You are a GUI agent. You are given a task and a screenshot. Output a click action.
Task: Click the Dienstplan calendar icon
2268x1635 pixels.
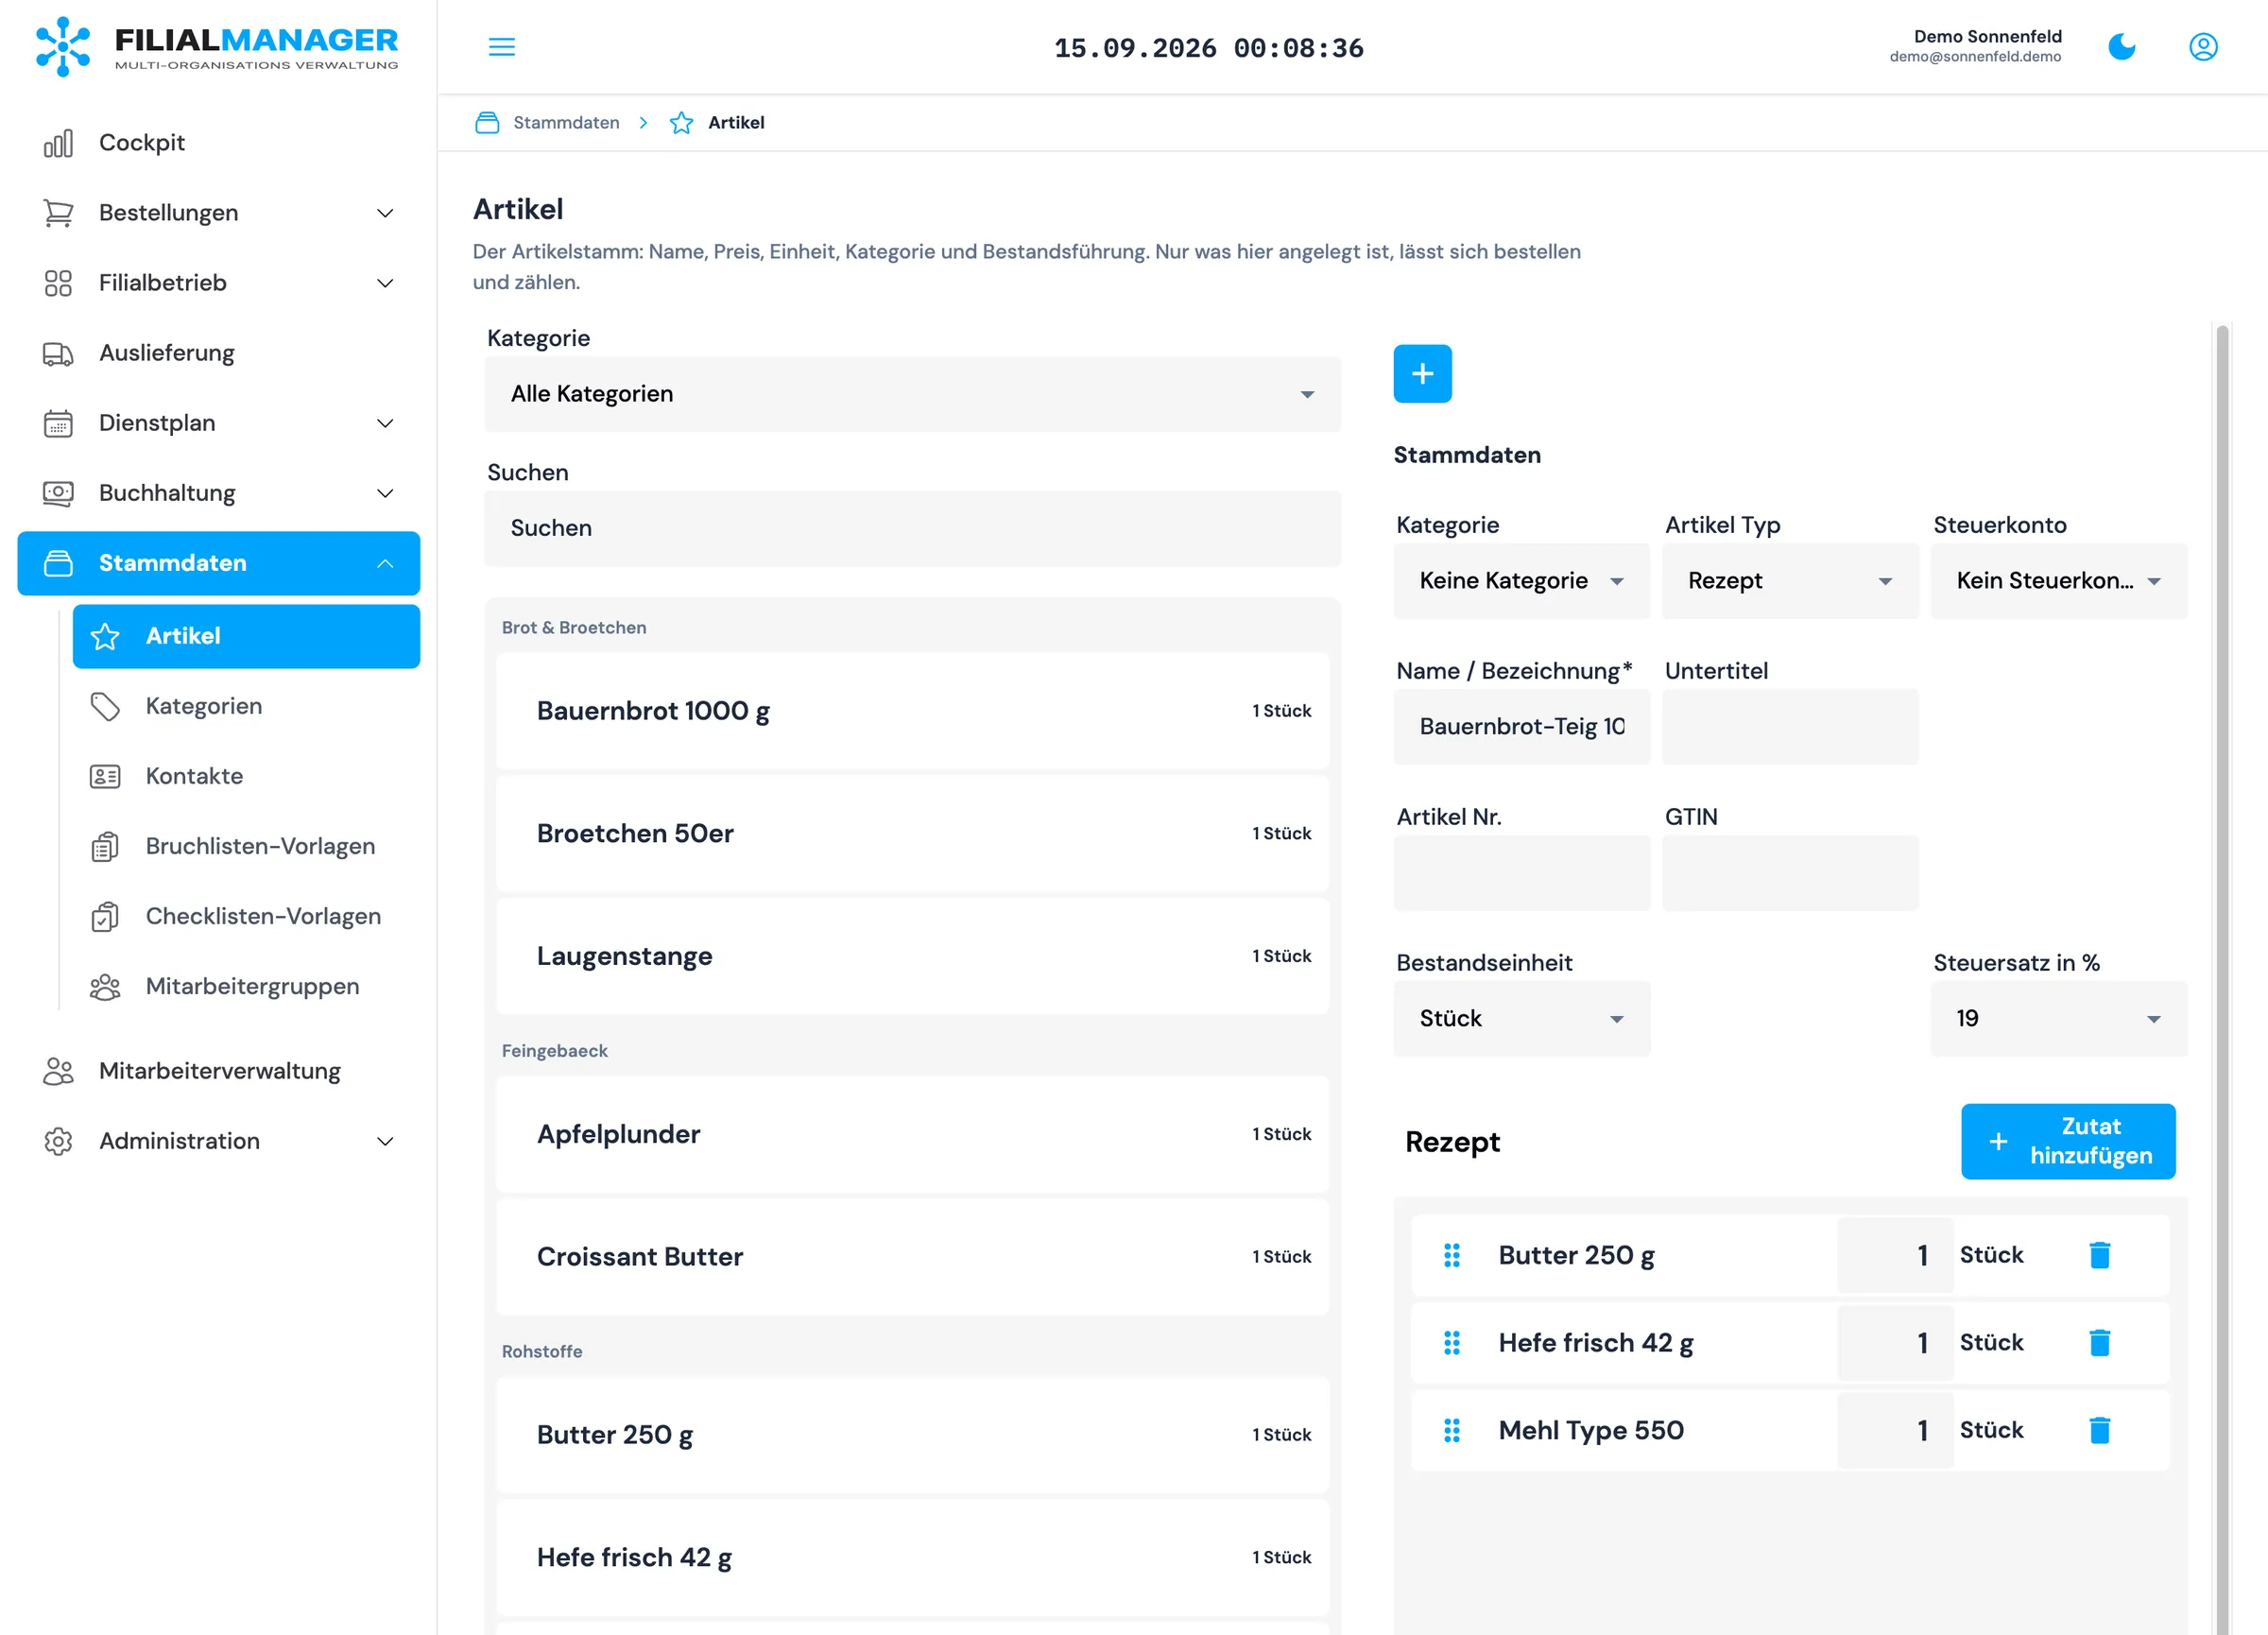point(58,423)
